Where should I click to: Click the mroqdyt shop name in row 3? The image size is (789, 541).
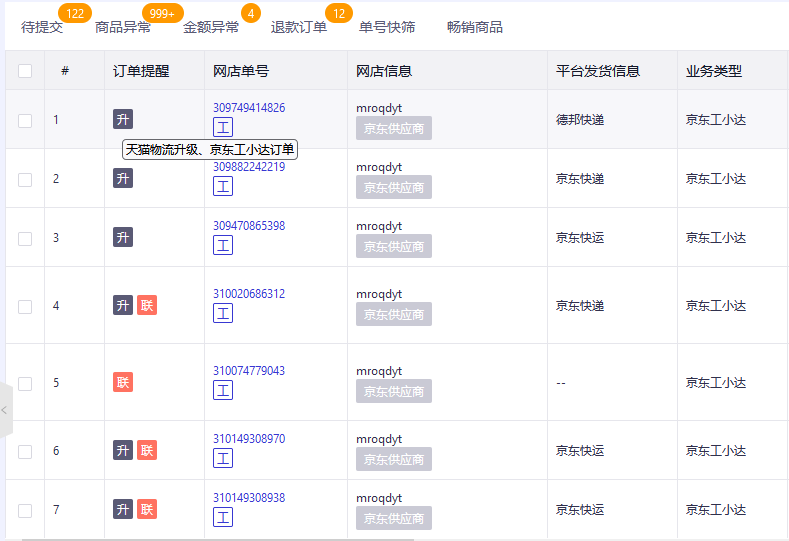click(x=379, y=226)
